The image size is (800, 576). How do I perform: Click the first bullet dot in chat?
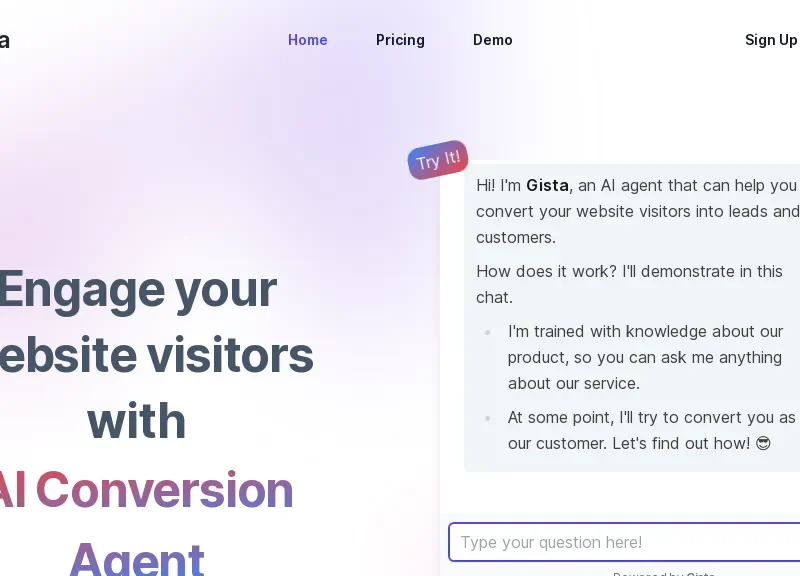(488, 333)
